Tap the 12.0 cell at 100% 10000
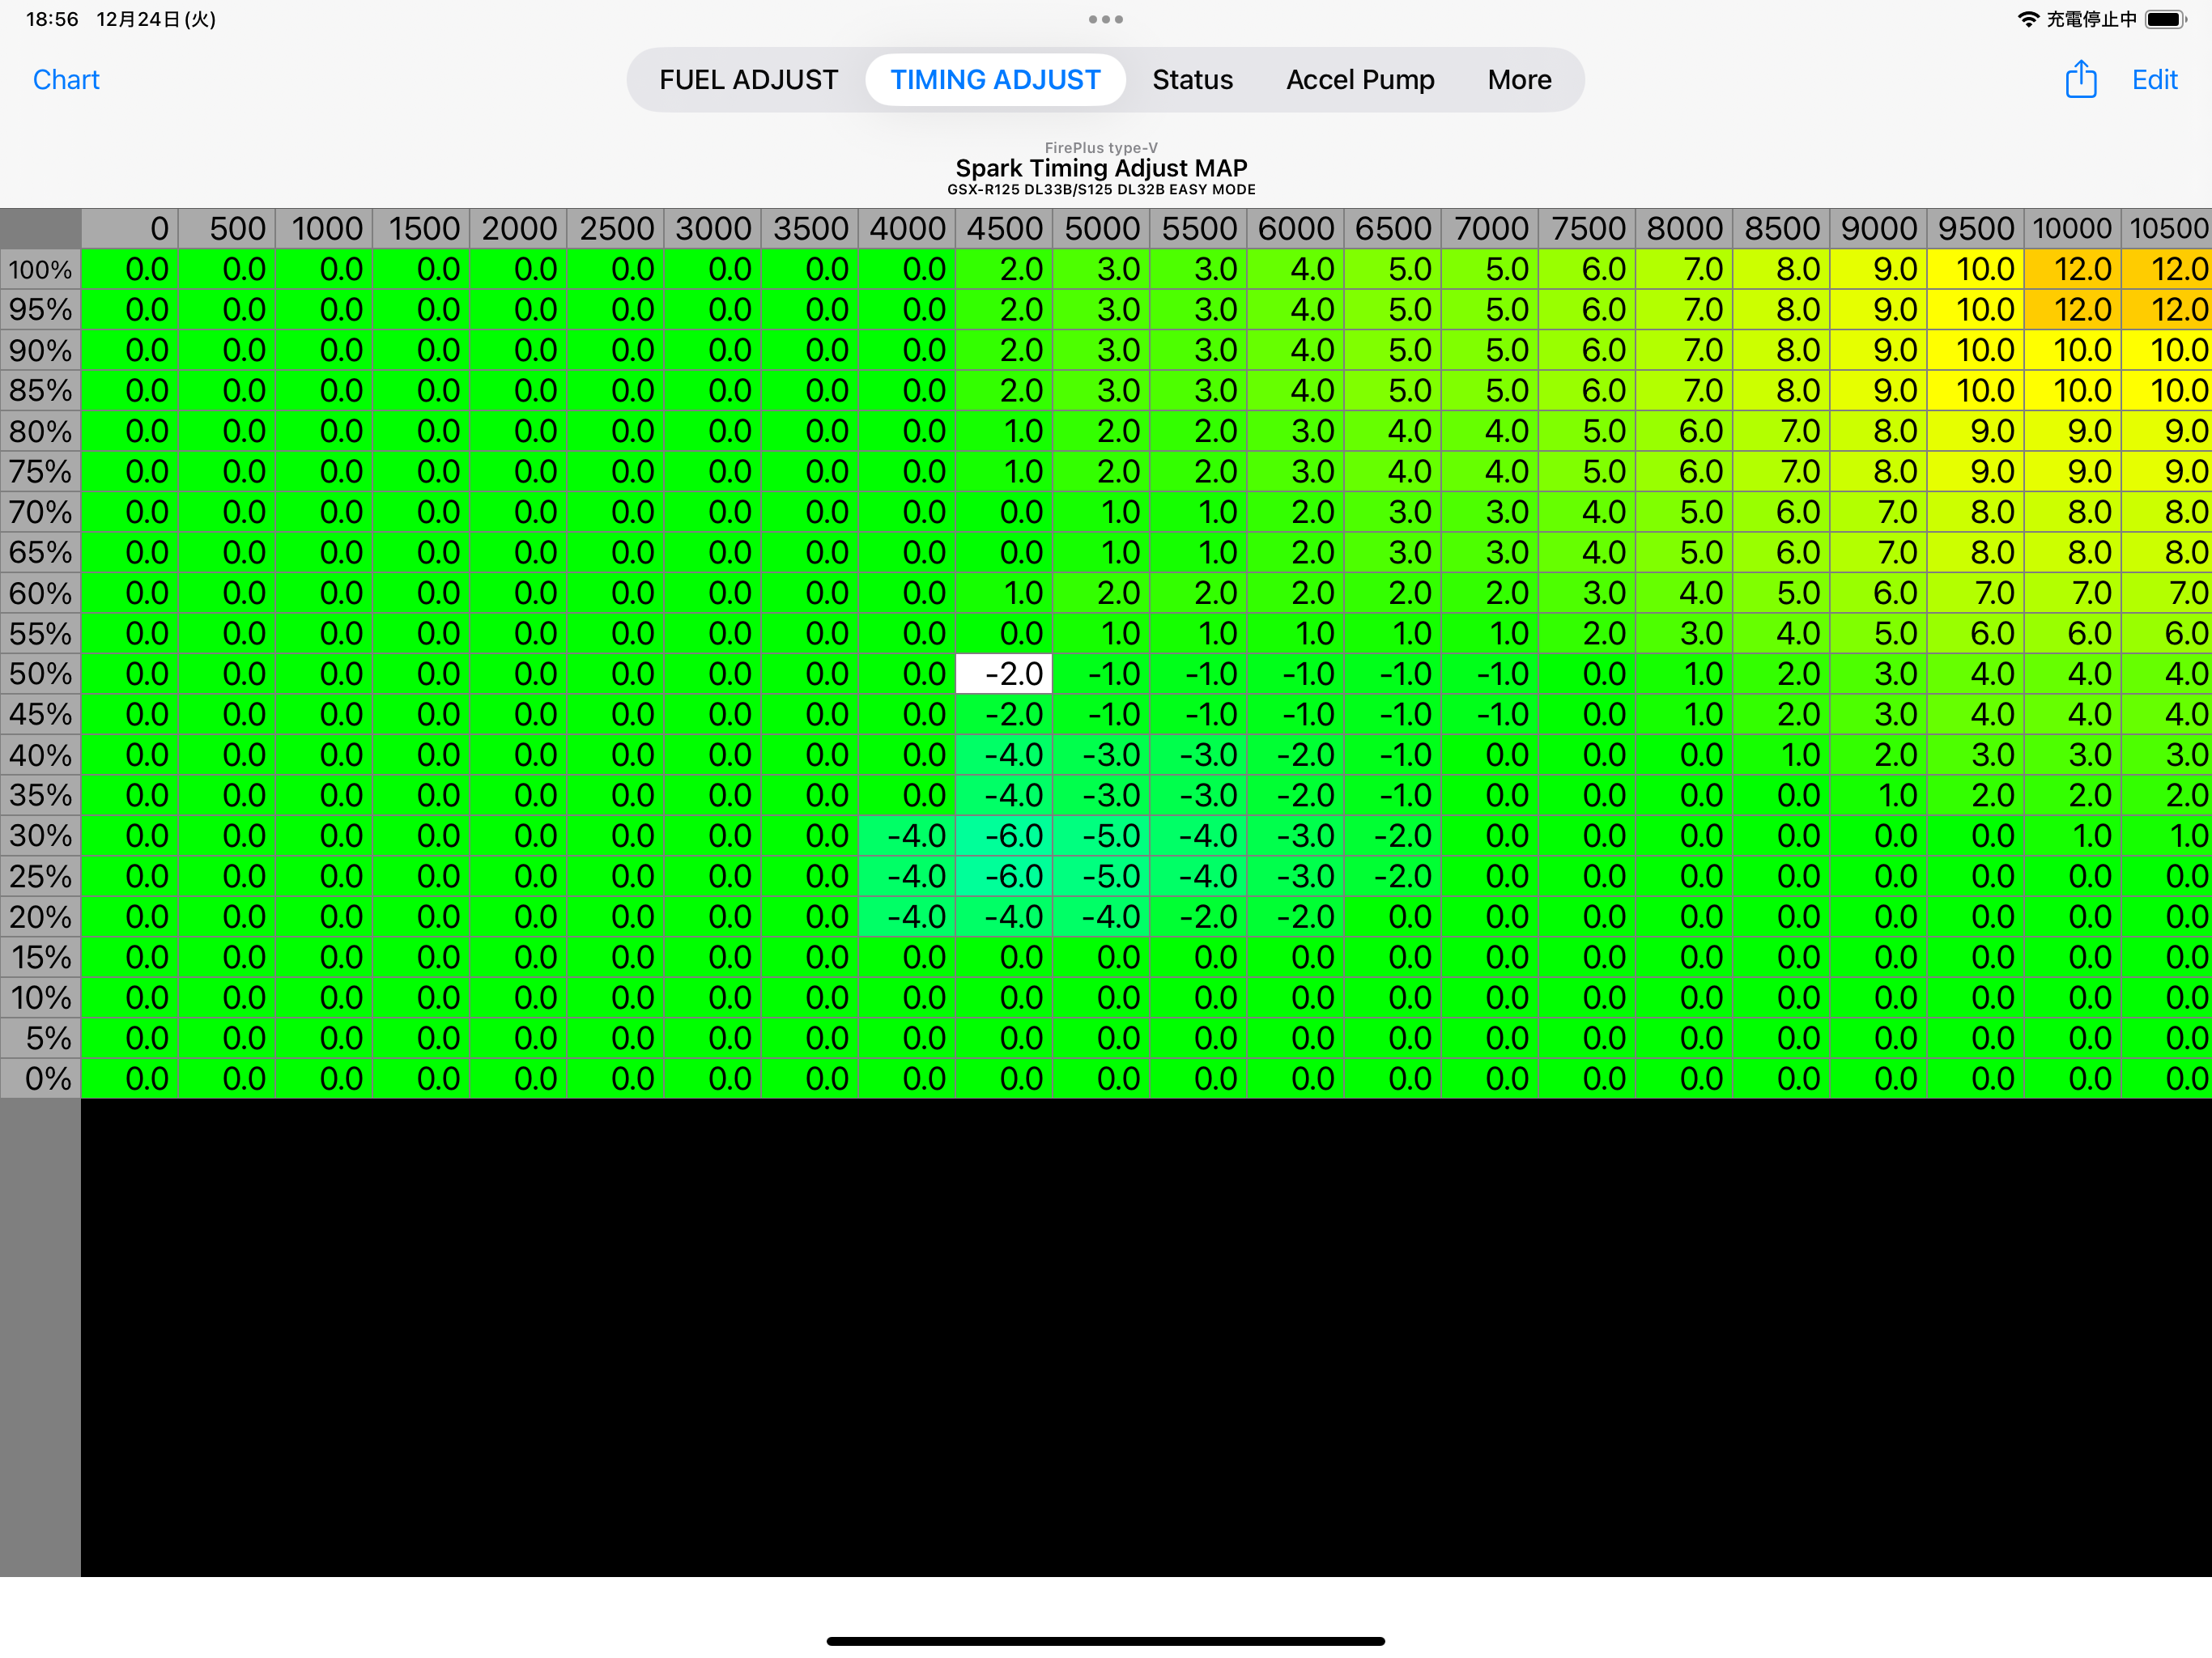Screen dimensions: 2212x1658 2072,270
